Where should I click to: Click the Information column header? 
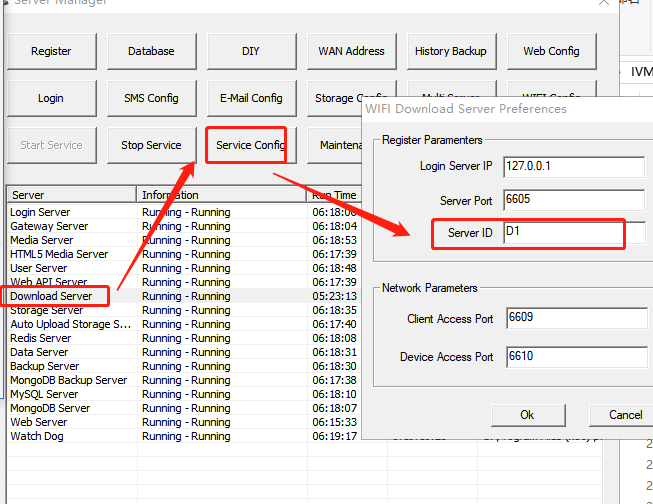[x=222, y=195]
